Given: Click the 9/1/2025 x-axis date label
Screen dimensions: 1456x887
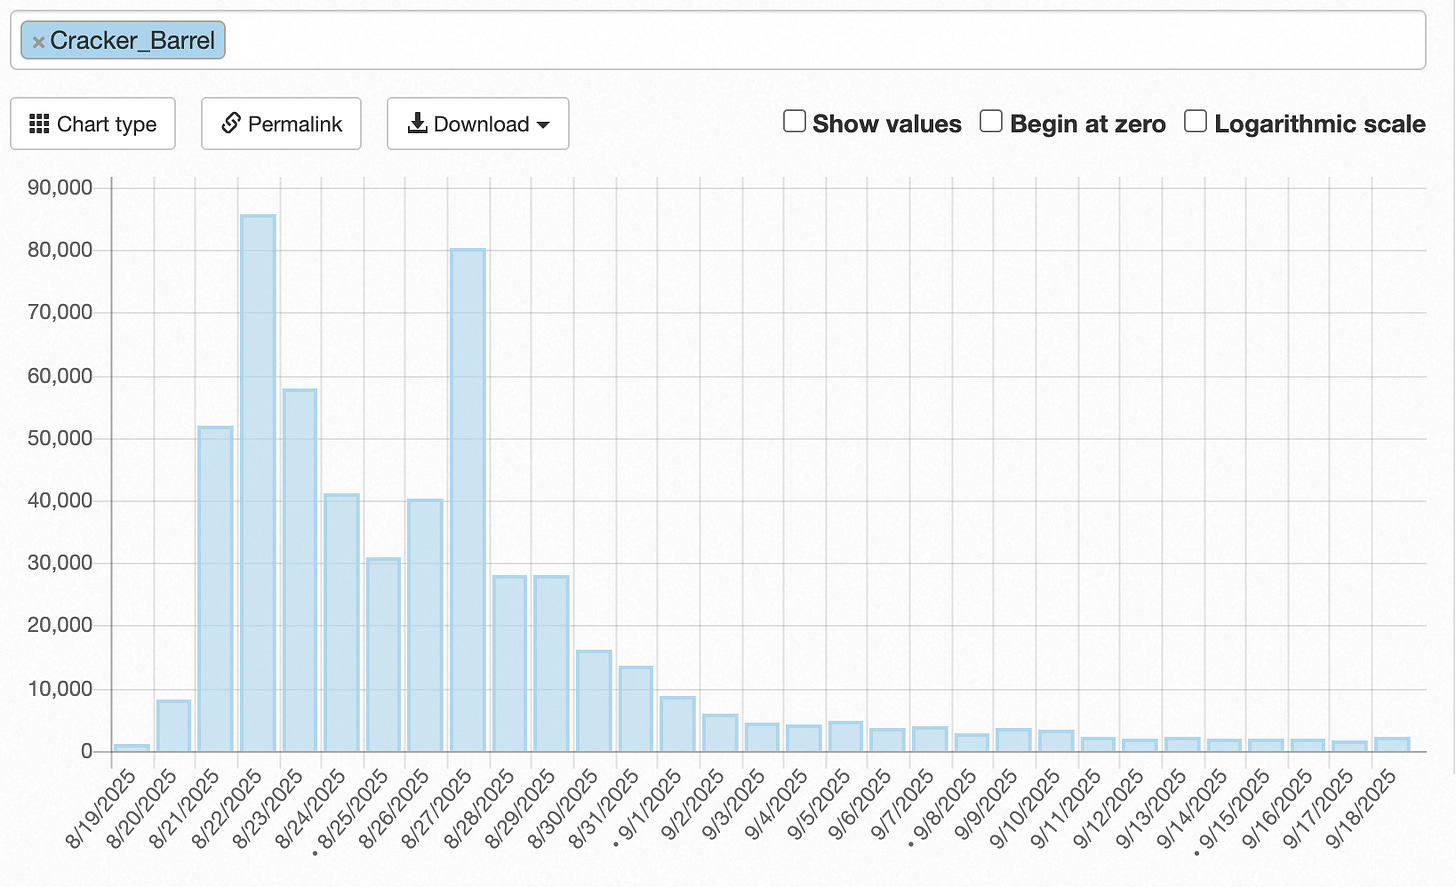Looking at the screenshot, I should (x=649, y=808).
